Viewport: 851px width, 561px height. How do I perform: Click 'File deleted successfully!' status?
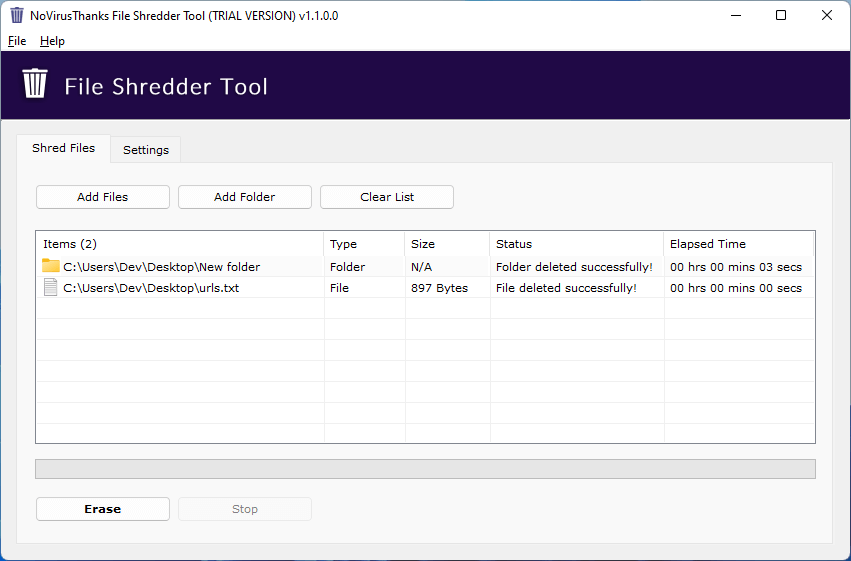coord(566,288)
